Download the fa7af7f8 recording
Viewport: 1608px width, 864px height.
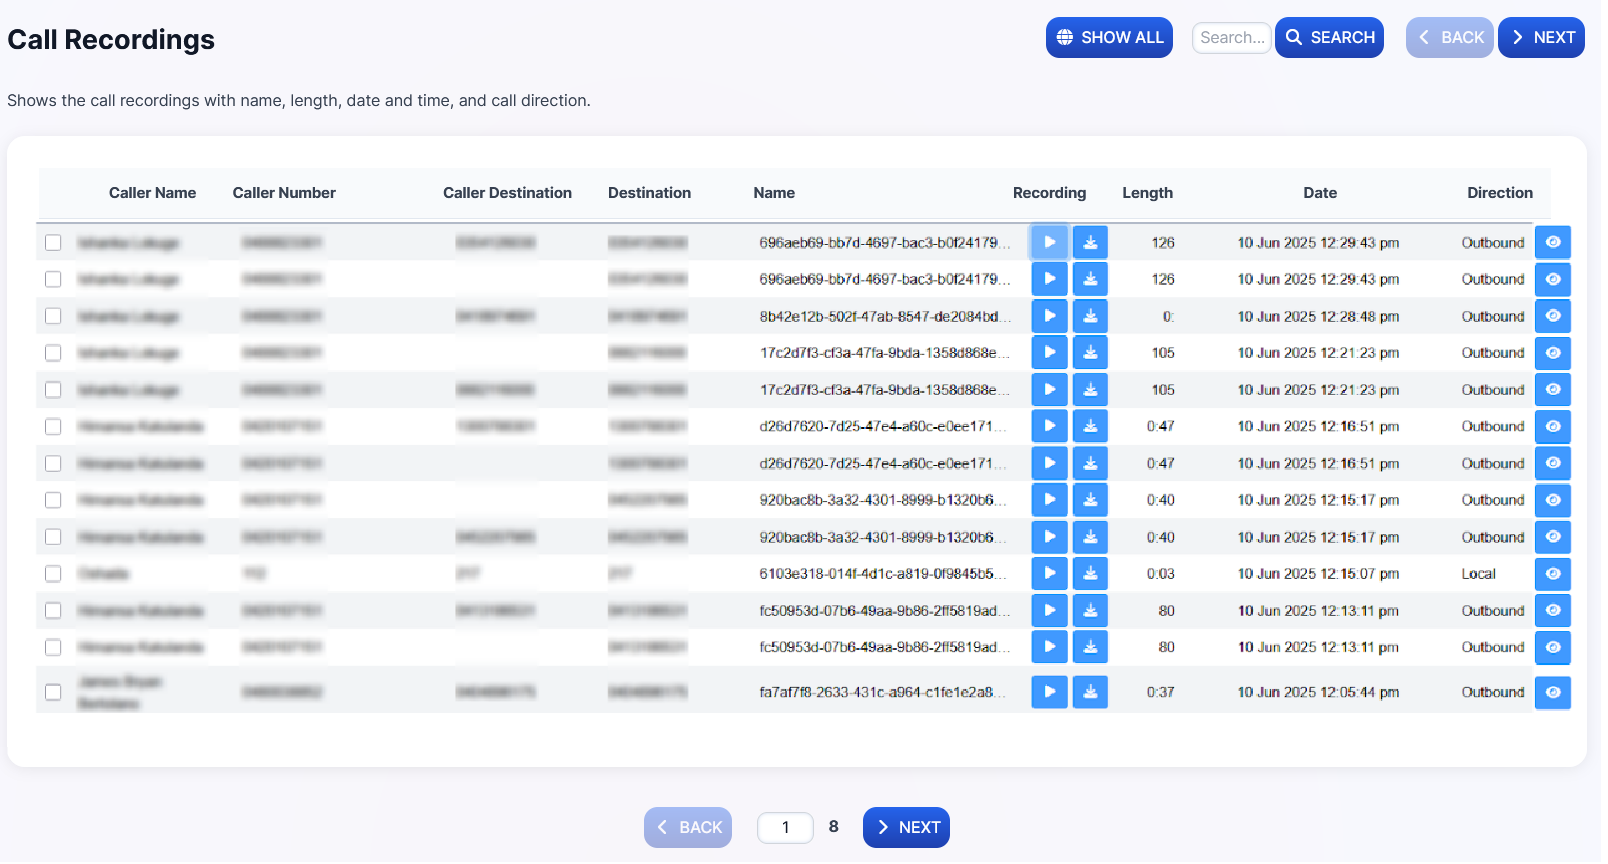coord(1090,691)
